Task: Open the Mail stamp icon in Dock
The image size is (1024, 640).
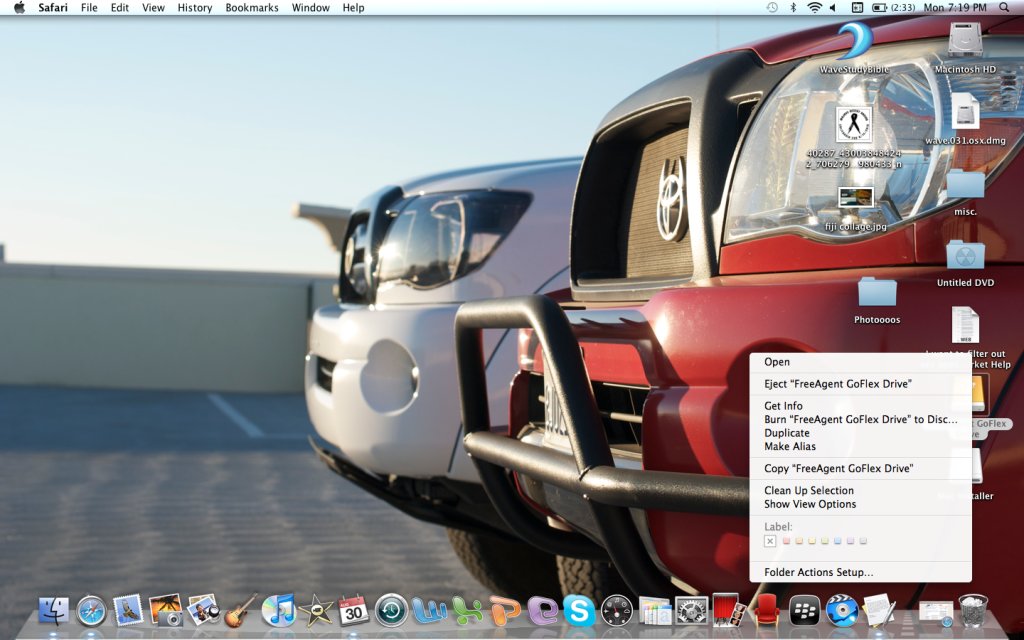Action: coord(127,611)
